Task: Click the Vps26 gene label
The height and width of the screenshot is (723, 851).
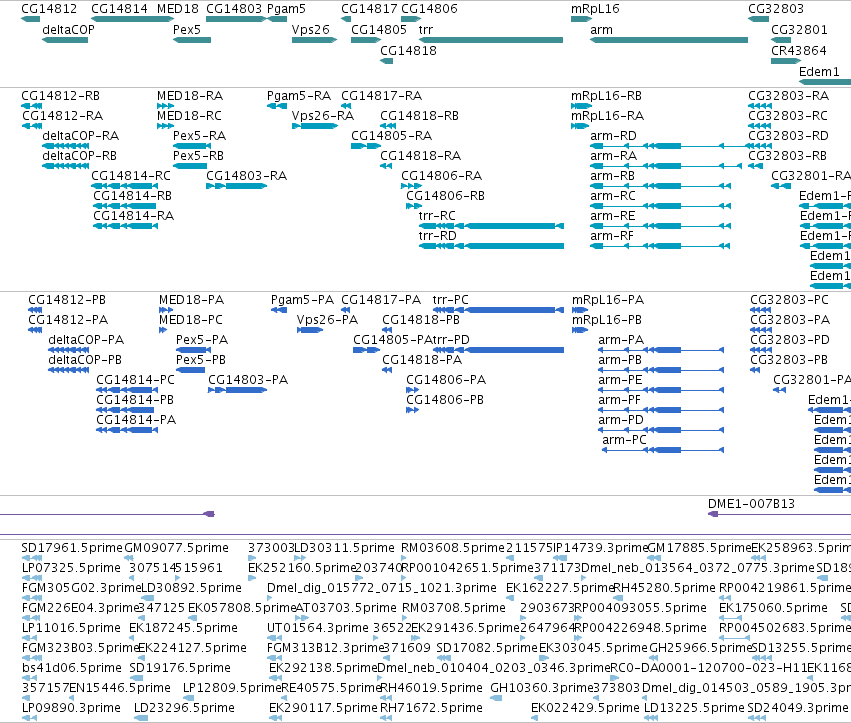Action: click(x=310, y=30)
